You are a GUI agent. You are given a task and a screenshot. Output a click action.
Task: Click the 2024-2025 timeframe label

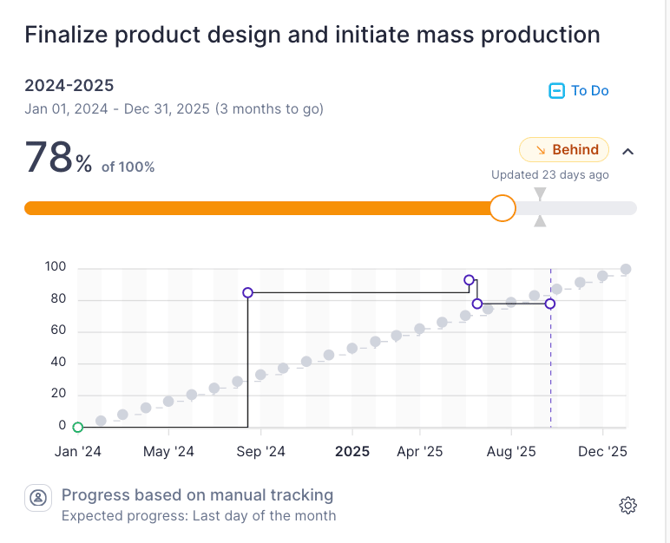pyautogui.click(x=69, y=85)
